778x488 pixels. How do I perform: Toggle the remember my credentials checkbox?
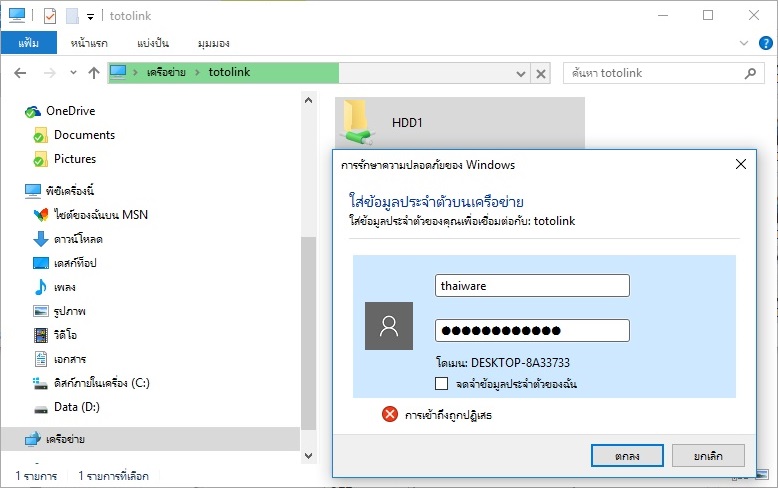point(441,383)
